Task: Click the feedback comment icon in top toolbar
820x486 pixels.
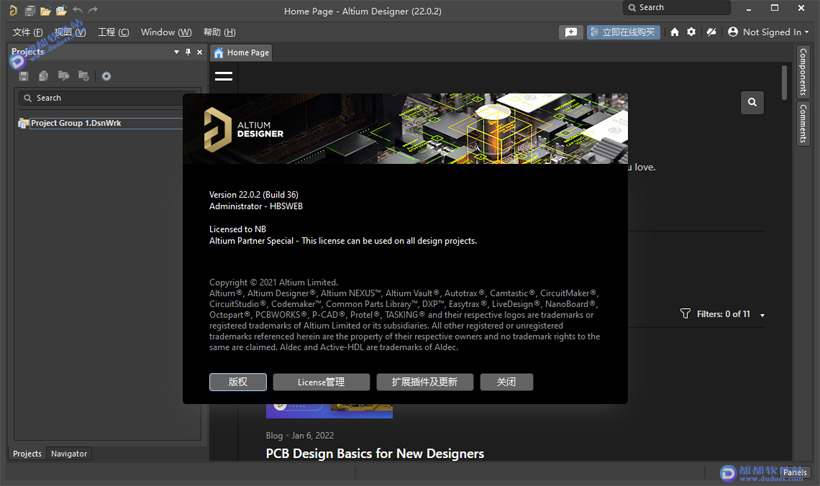Action: pos(571,32)
